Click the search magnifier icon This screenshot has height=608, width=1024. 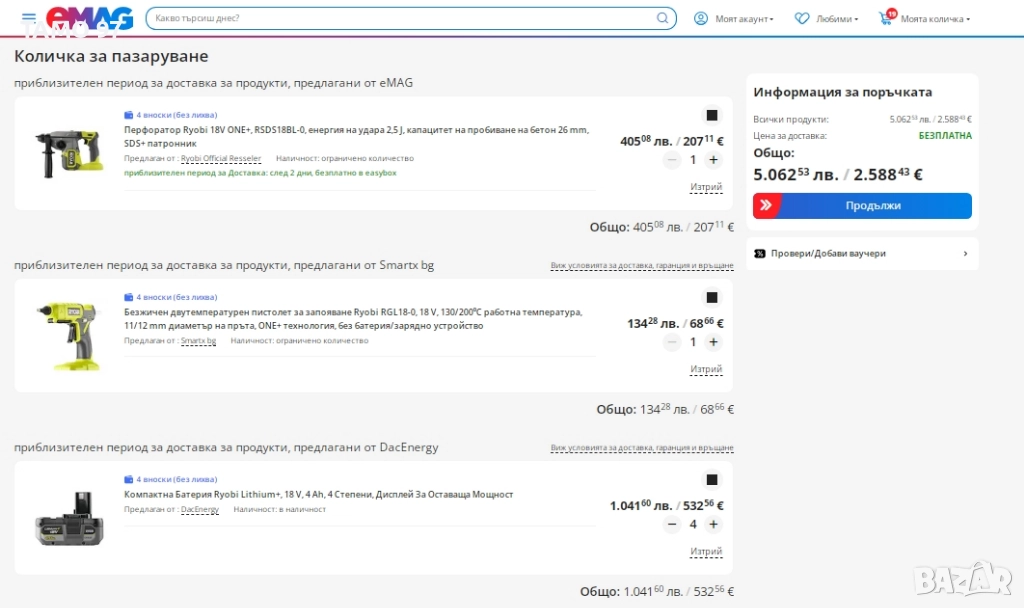662,18
